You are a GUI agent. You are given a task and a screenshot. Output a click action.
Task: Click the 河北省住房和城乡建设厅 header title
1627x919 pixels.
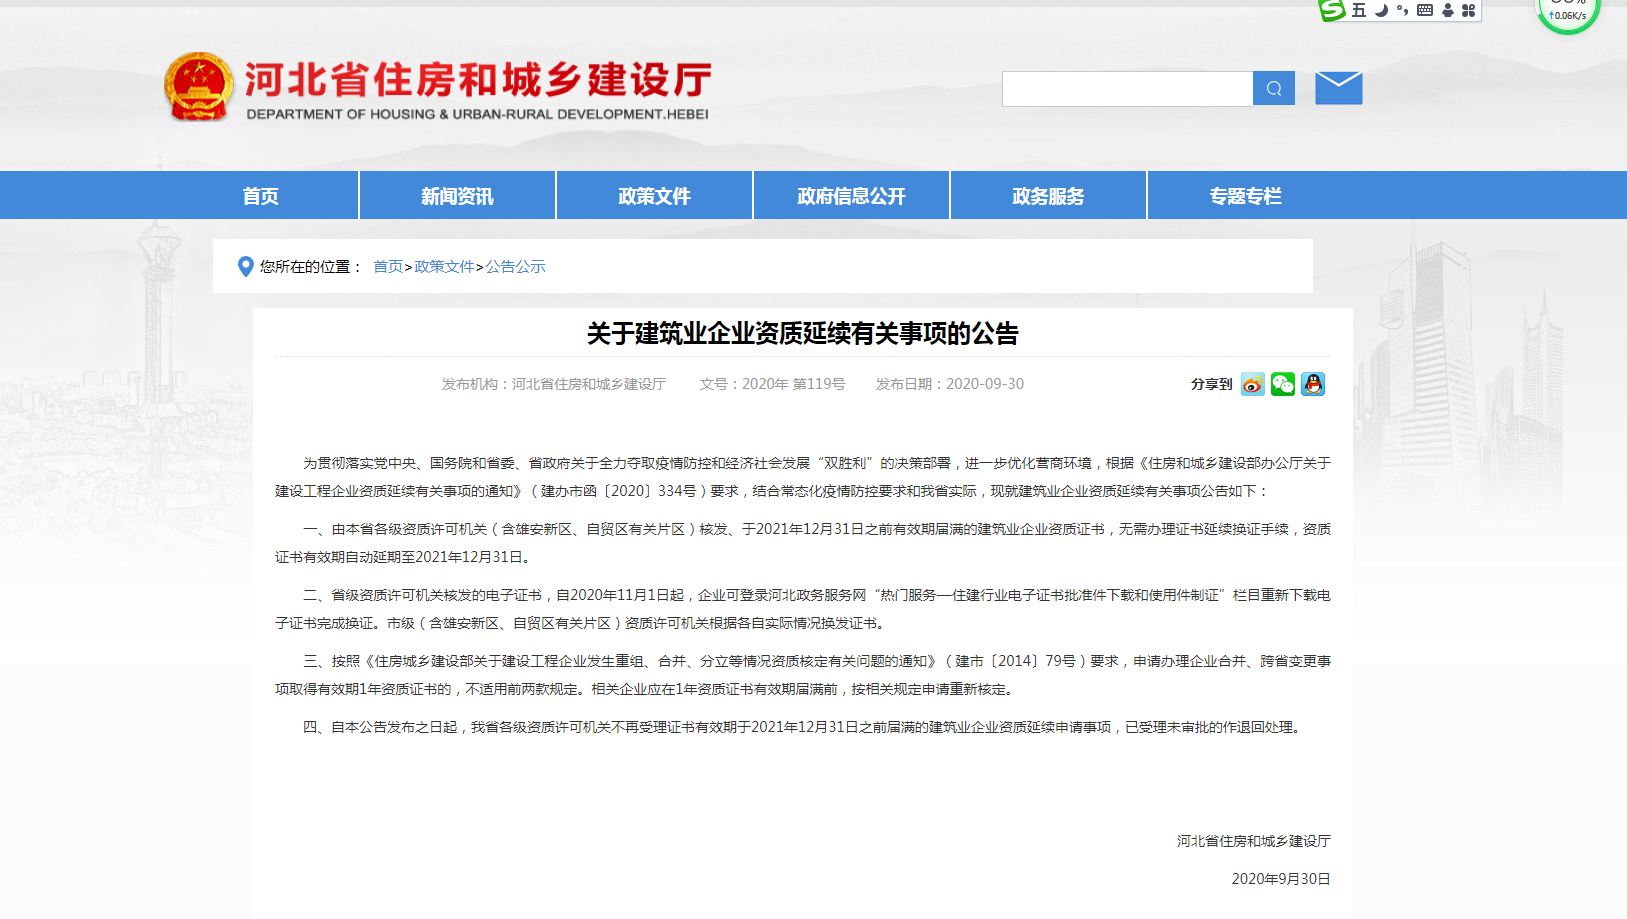coord(478,79)
